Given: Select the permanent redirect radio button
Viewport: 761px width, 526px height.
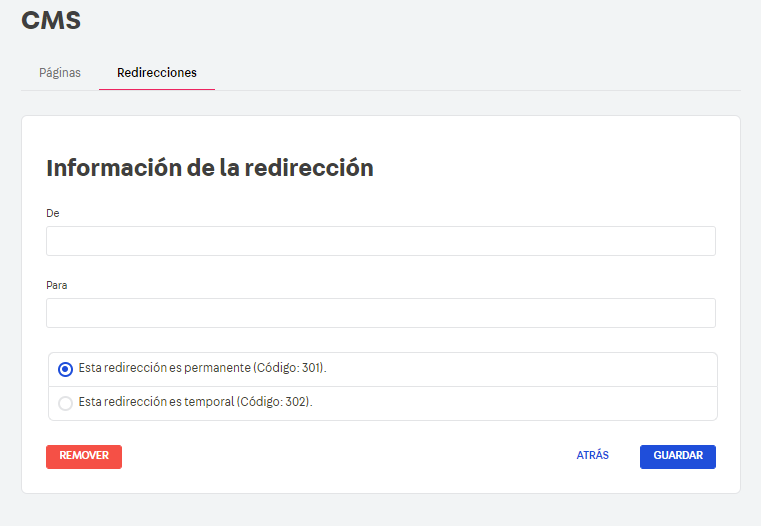Looking at the screenshot, I should click(65, 369).
